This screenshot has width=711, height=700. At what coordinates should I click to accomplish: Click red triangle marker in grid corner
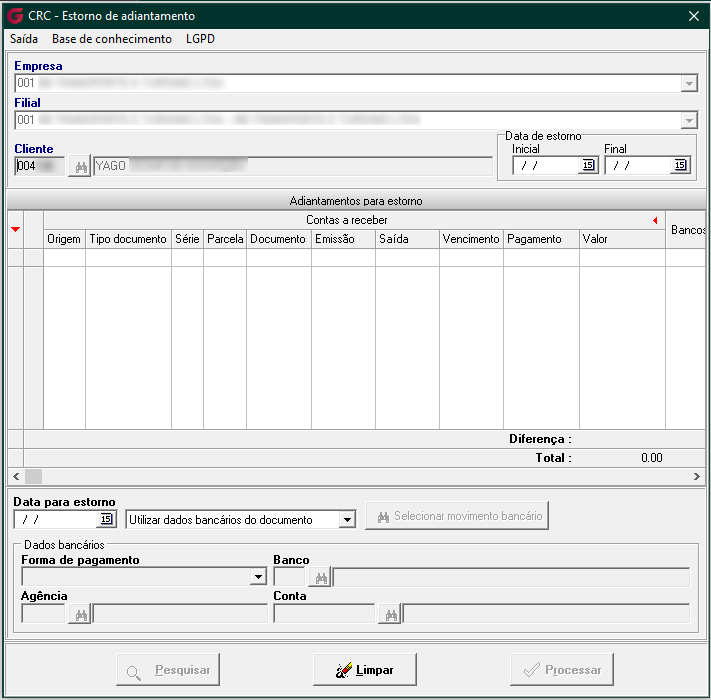15,229
